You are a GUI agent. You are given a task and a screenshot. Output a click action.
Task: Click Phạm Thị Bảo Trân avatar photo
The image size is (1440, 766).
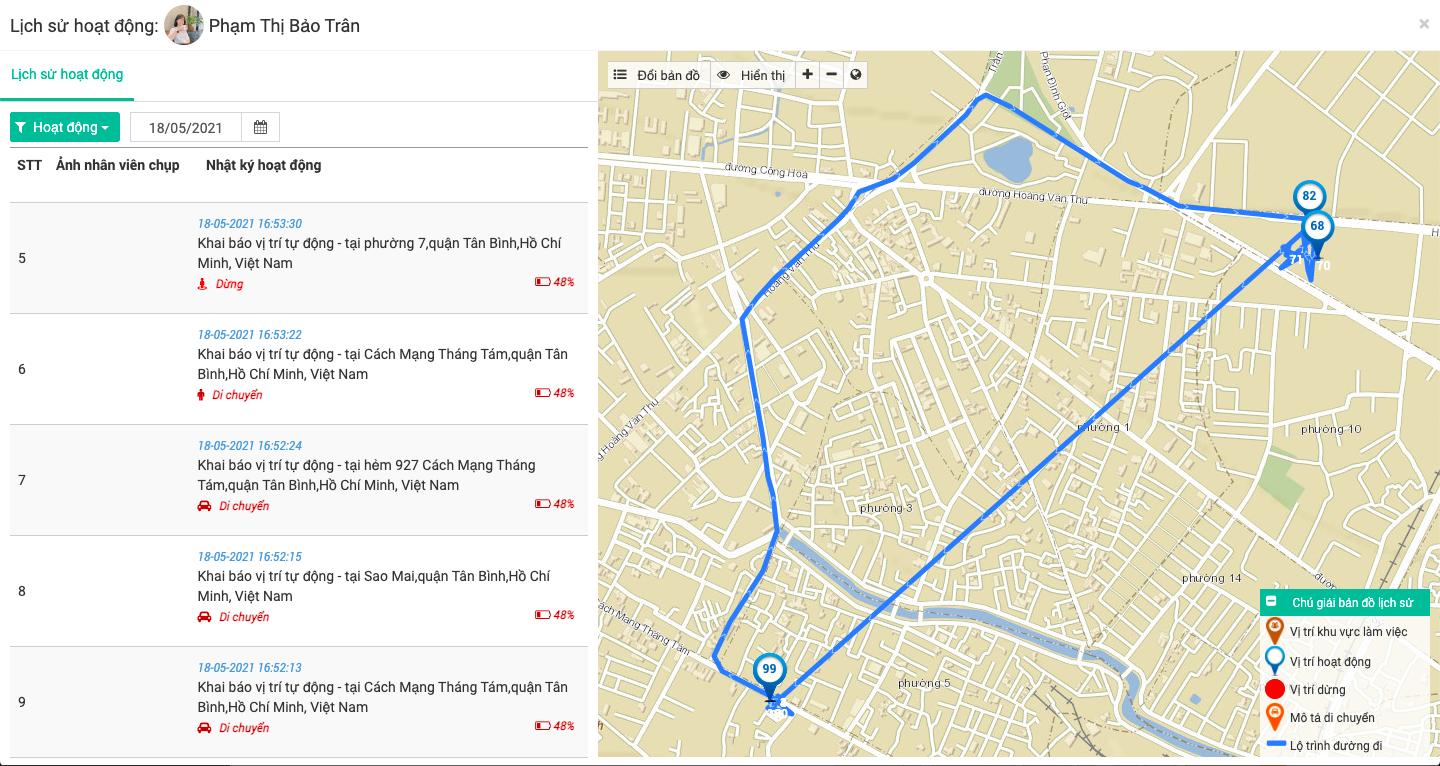184,25
